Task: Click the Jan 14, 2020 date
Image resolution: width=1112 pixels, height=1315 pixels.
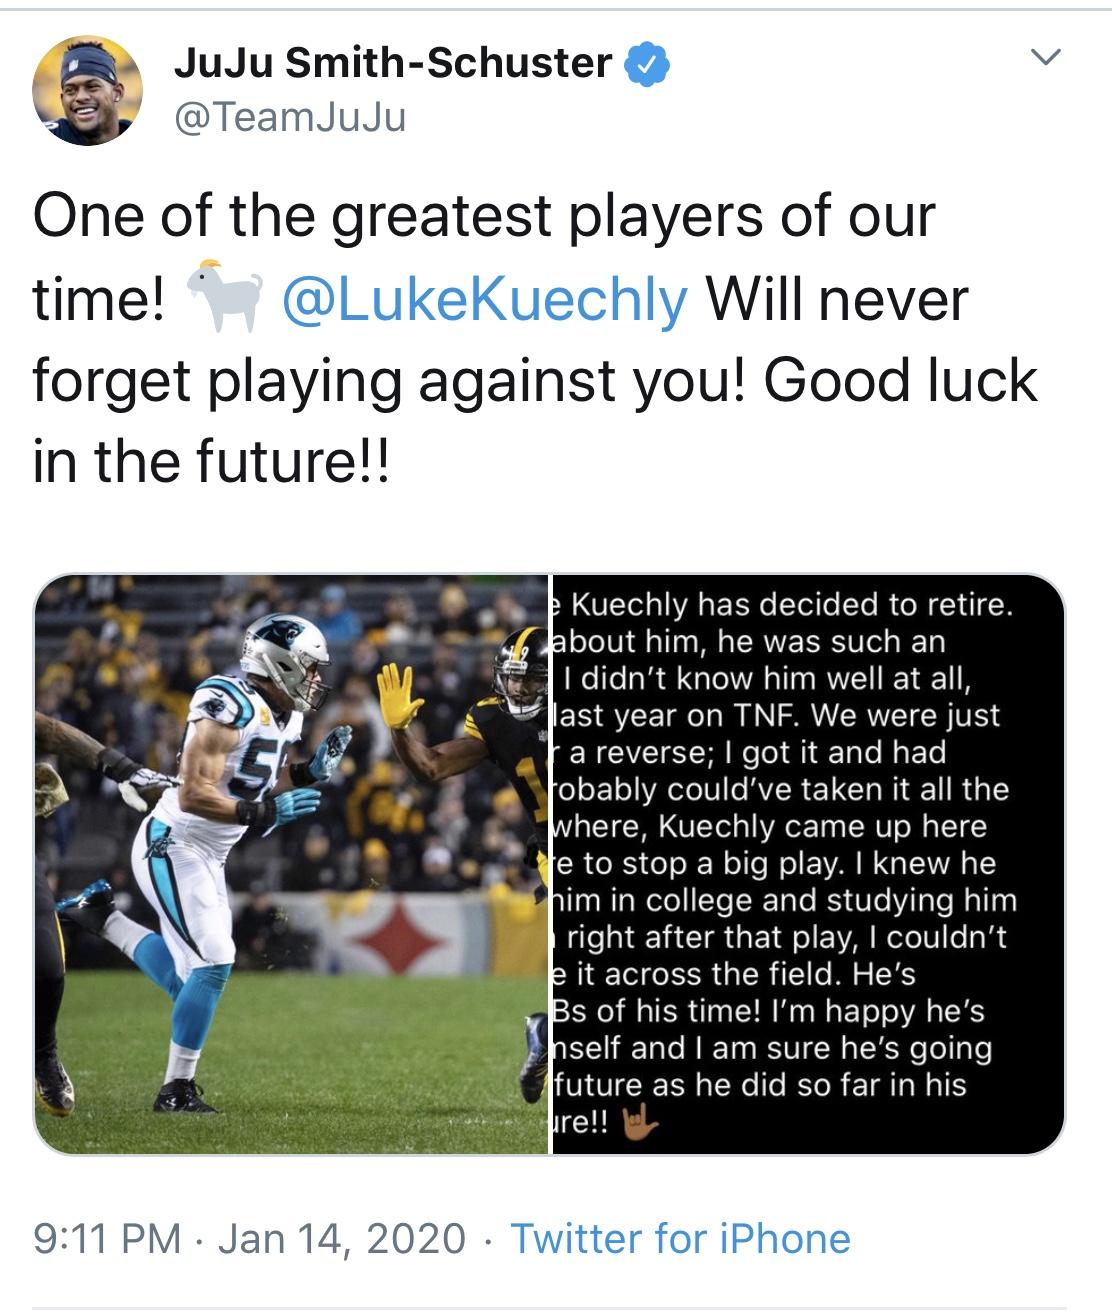Action: 341,1238
